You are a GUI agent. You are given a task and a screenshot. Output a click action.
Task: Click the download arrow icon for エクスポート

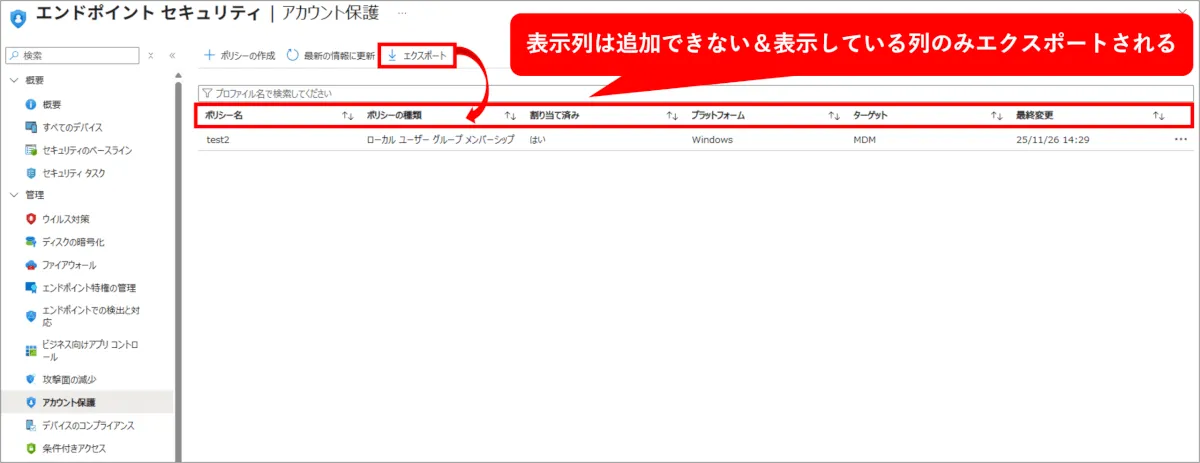392,56
